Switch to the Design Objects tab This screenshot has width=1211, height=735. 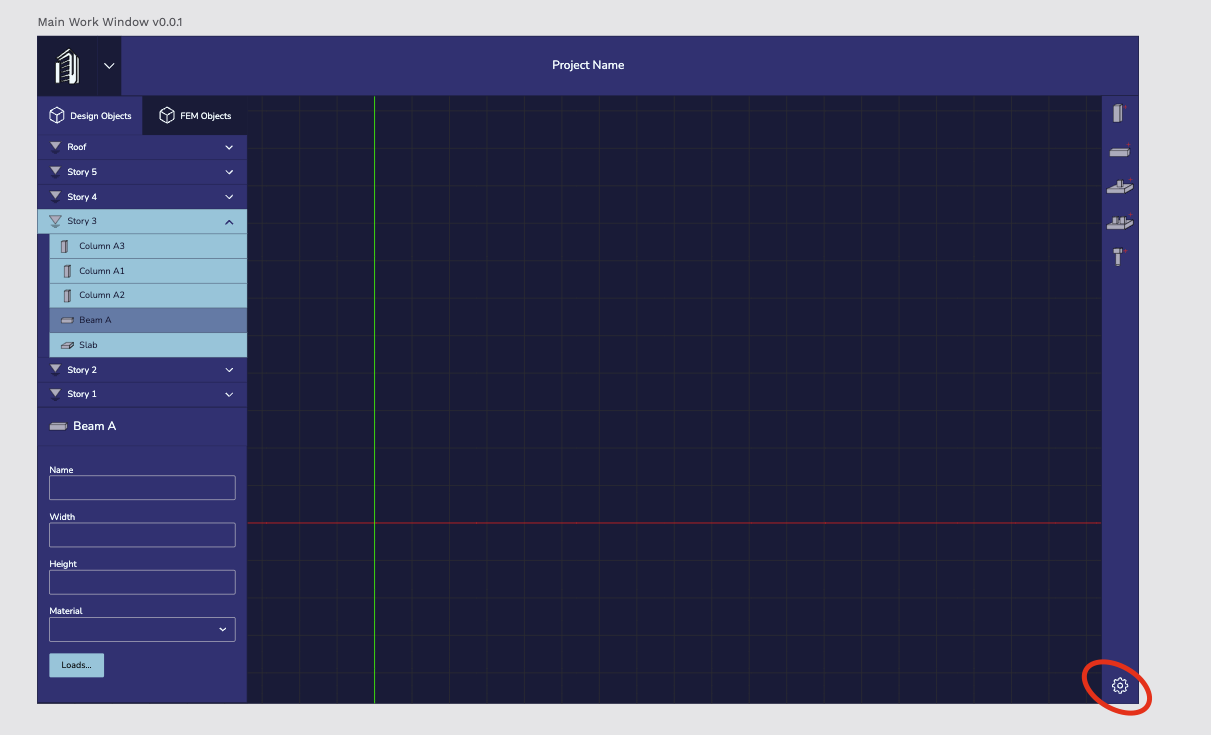90,116
